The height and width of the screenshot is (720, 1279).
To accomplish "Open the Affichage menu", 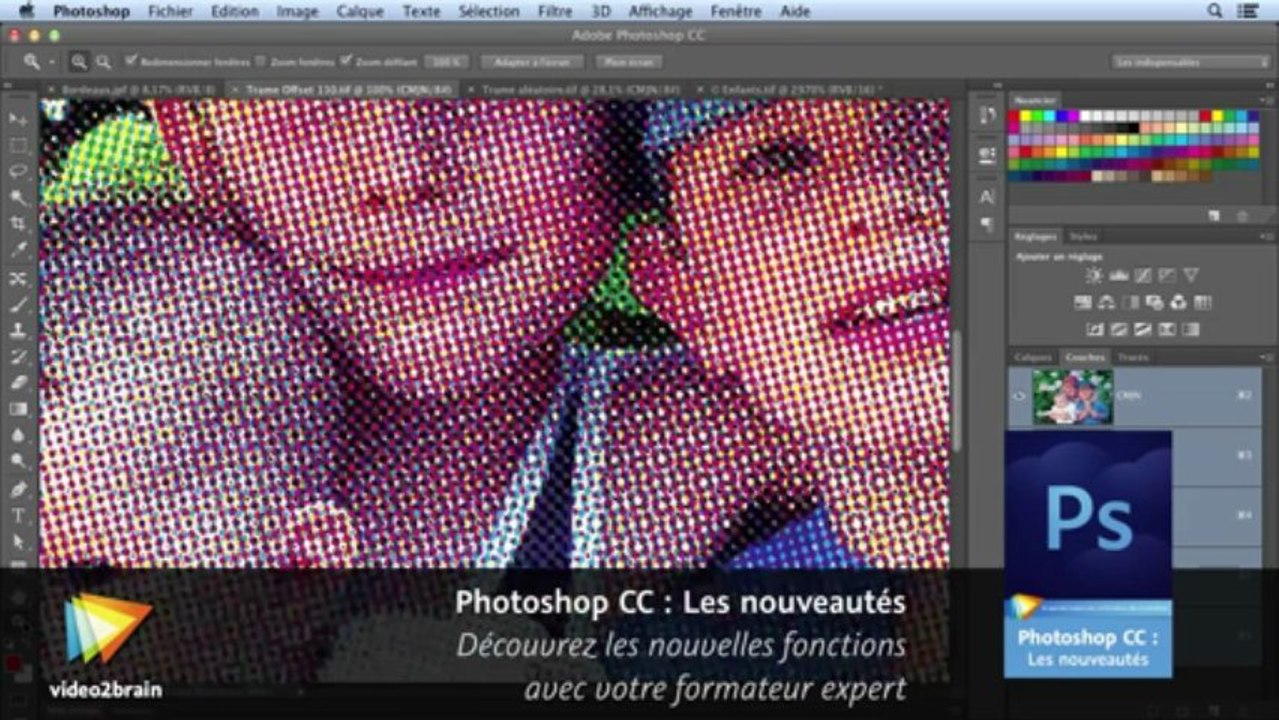I will click(x=660, y=11).
